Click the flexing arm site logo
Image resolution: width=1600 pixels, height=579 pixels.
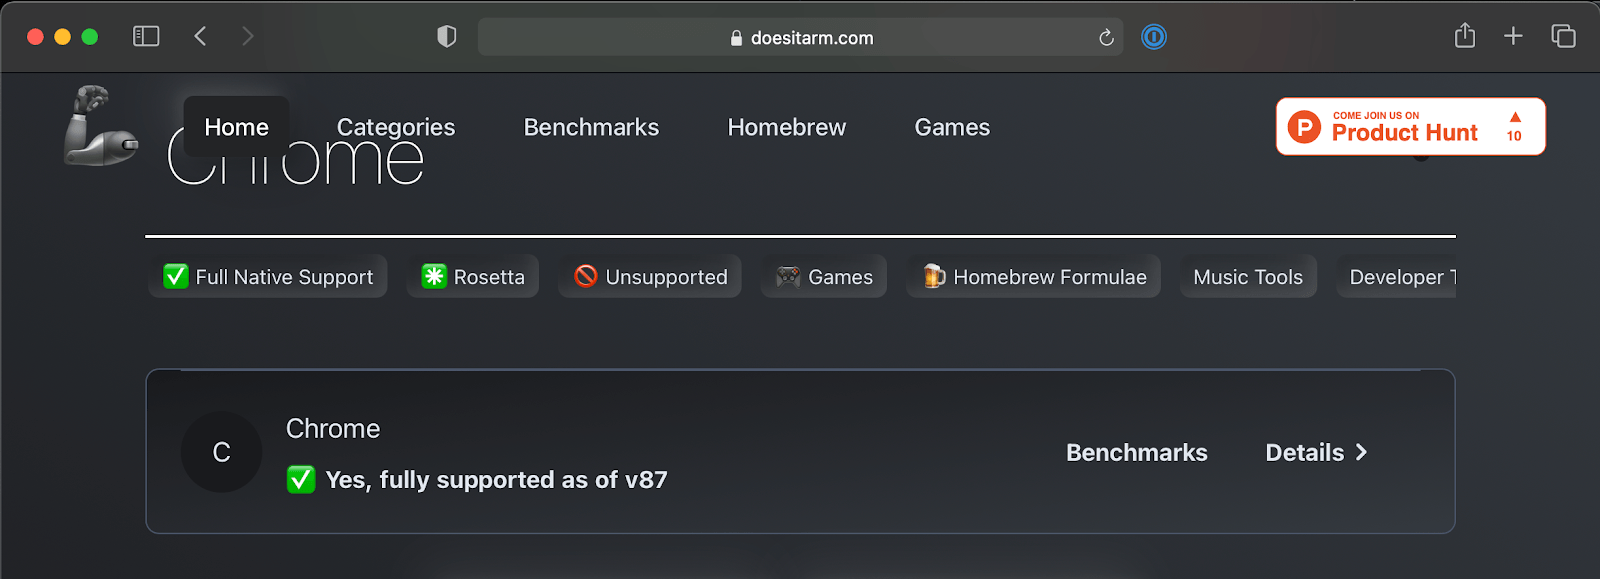[100, 126]
